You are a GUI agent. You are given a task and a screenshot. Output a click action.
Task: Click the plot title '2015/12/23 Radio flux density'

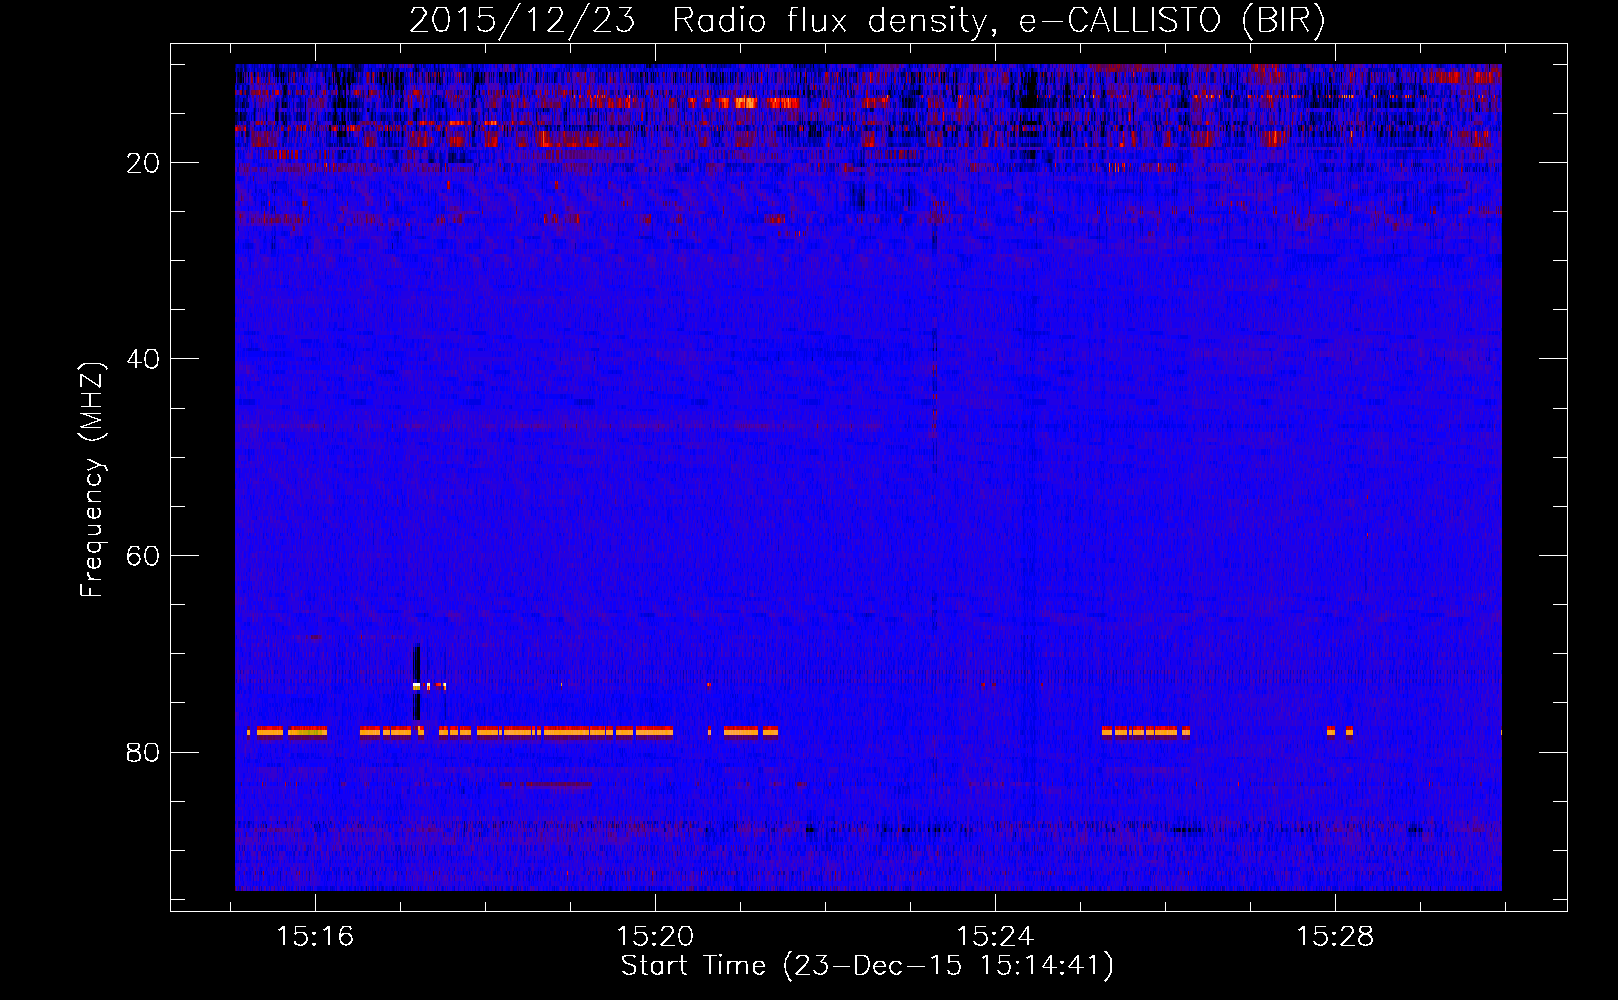867,21
